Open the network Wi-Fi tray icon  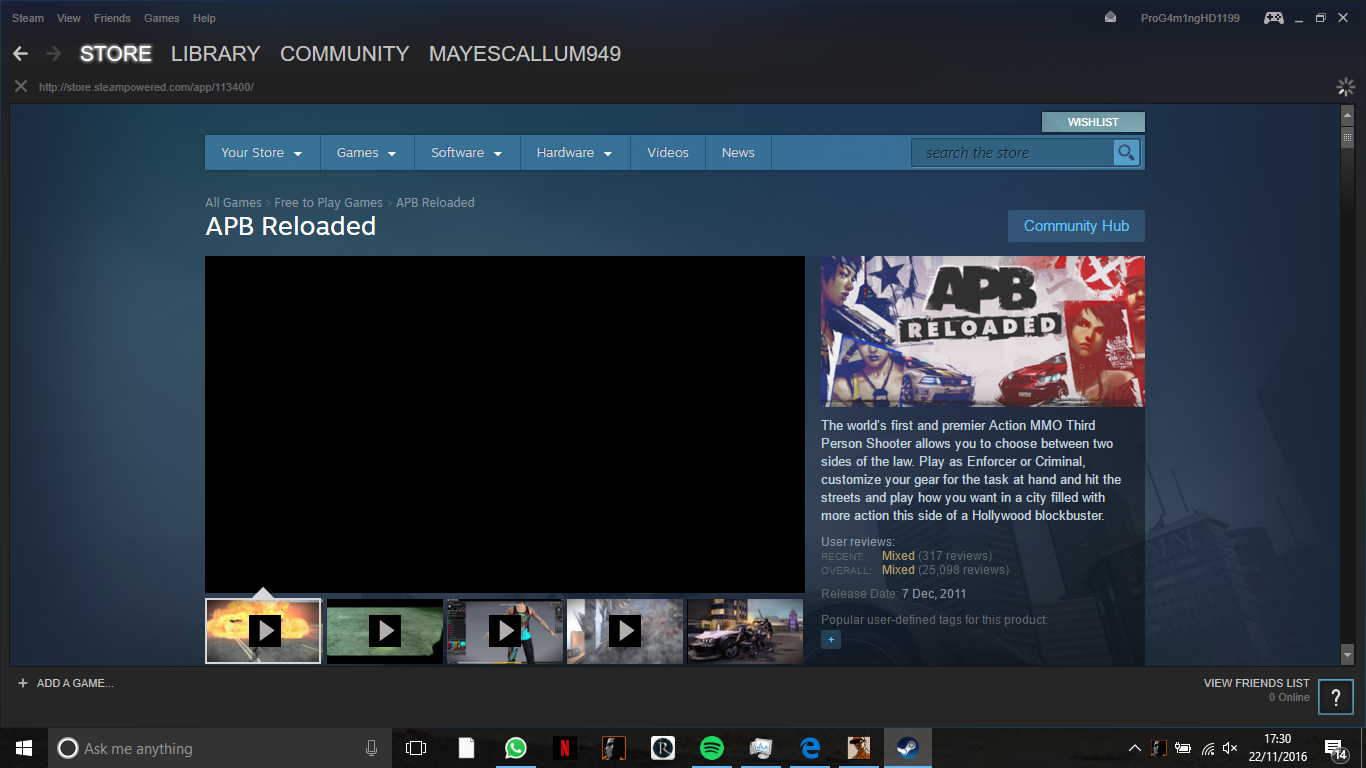click(x=1208, y=748)
